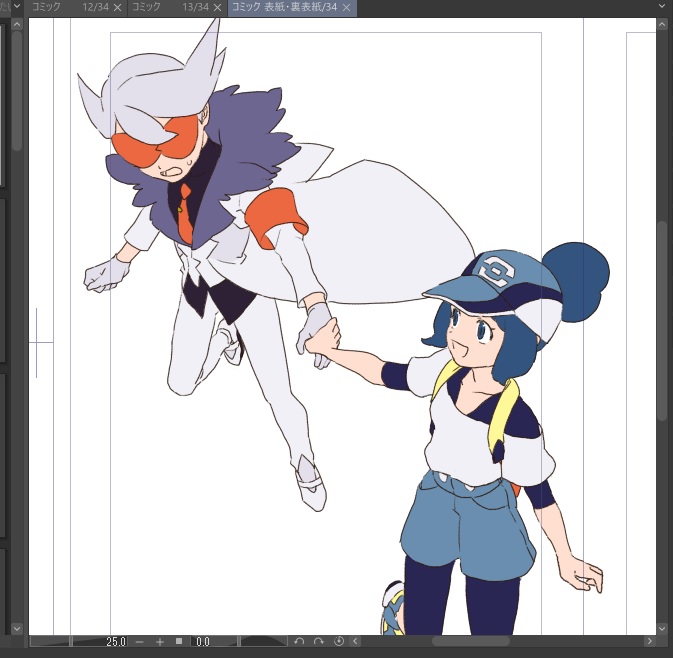Click the horizontal scrollbar right arrow
This screenshot has width=673, height=658.
click(649, 641)
